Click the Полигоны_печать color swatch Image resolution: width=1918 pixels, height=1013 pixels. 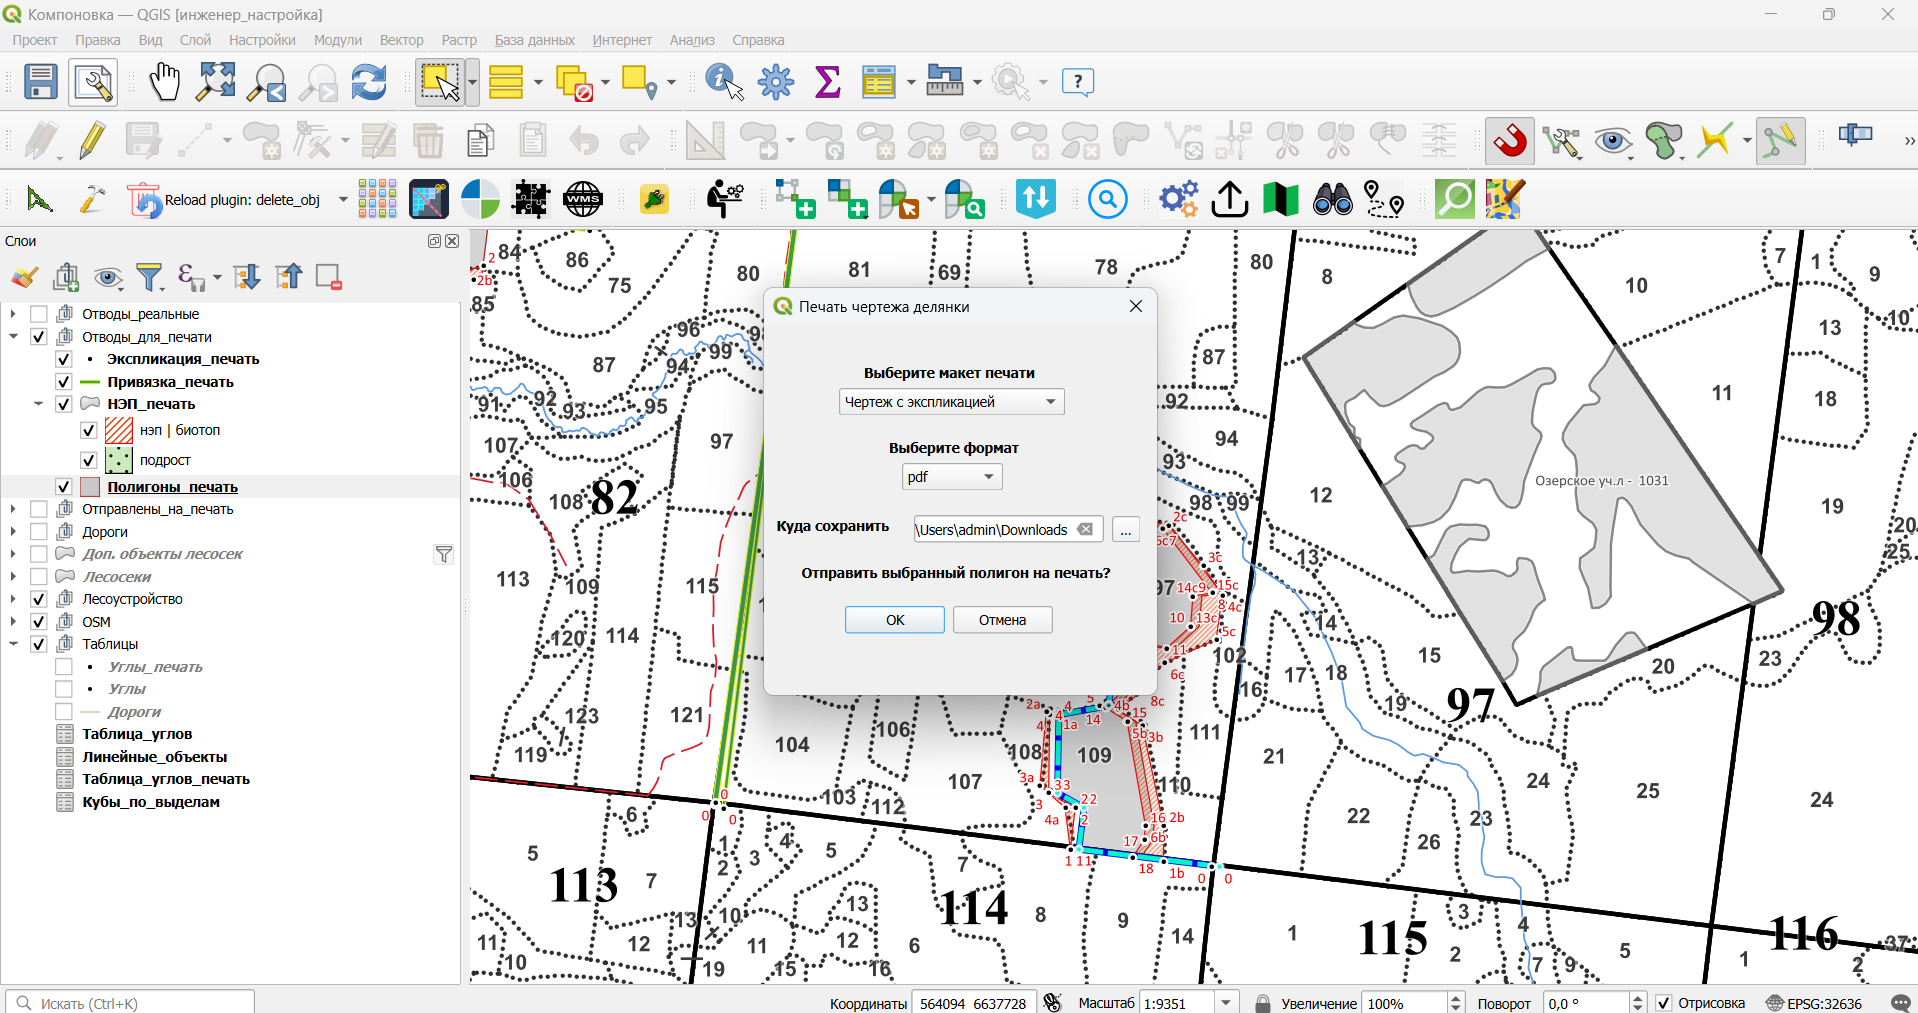(x=90, y=487)
